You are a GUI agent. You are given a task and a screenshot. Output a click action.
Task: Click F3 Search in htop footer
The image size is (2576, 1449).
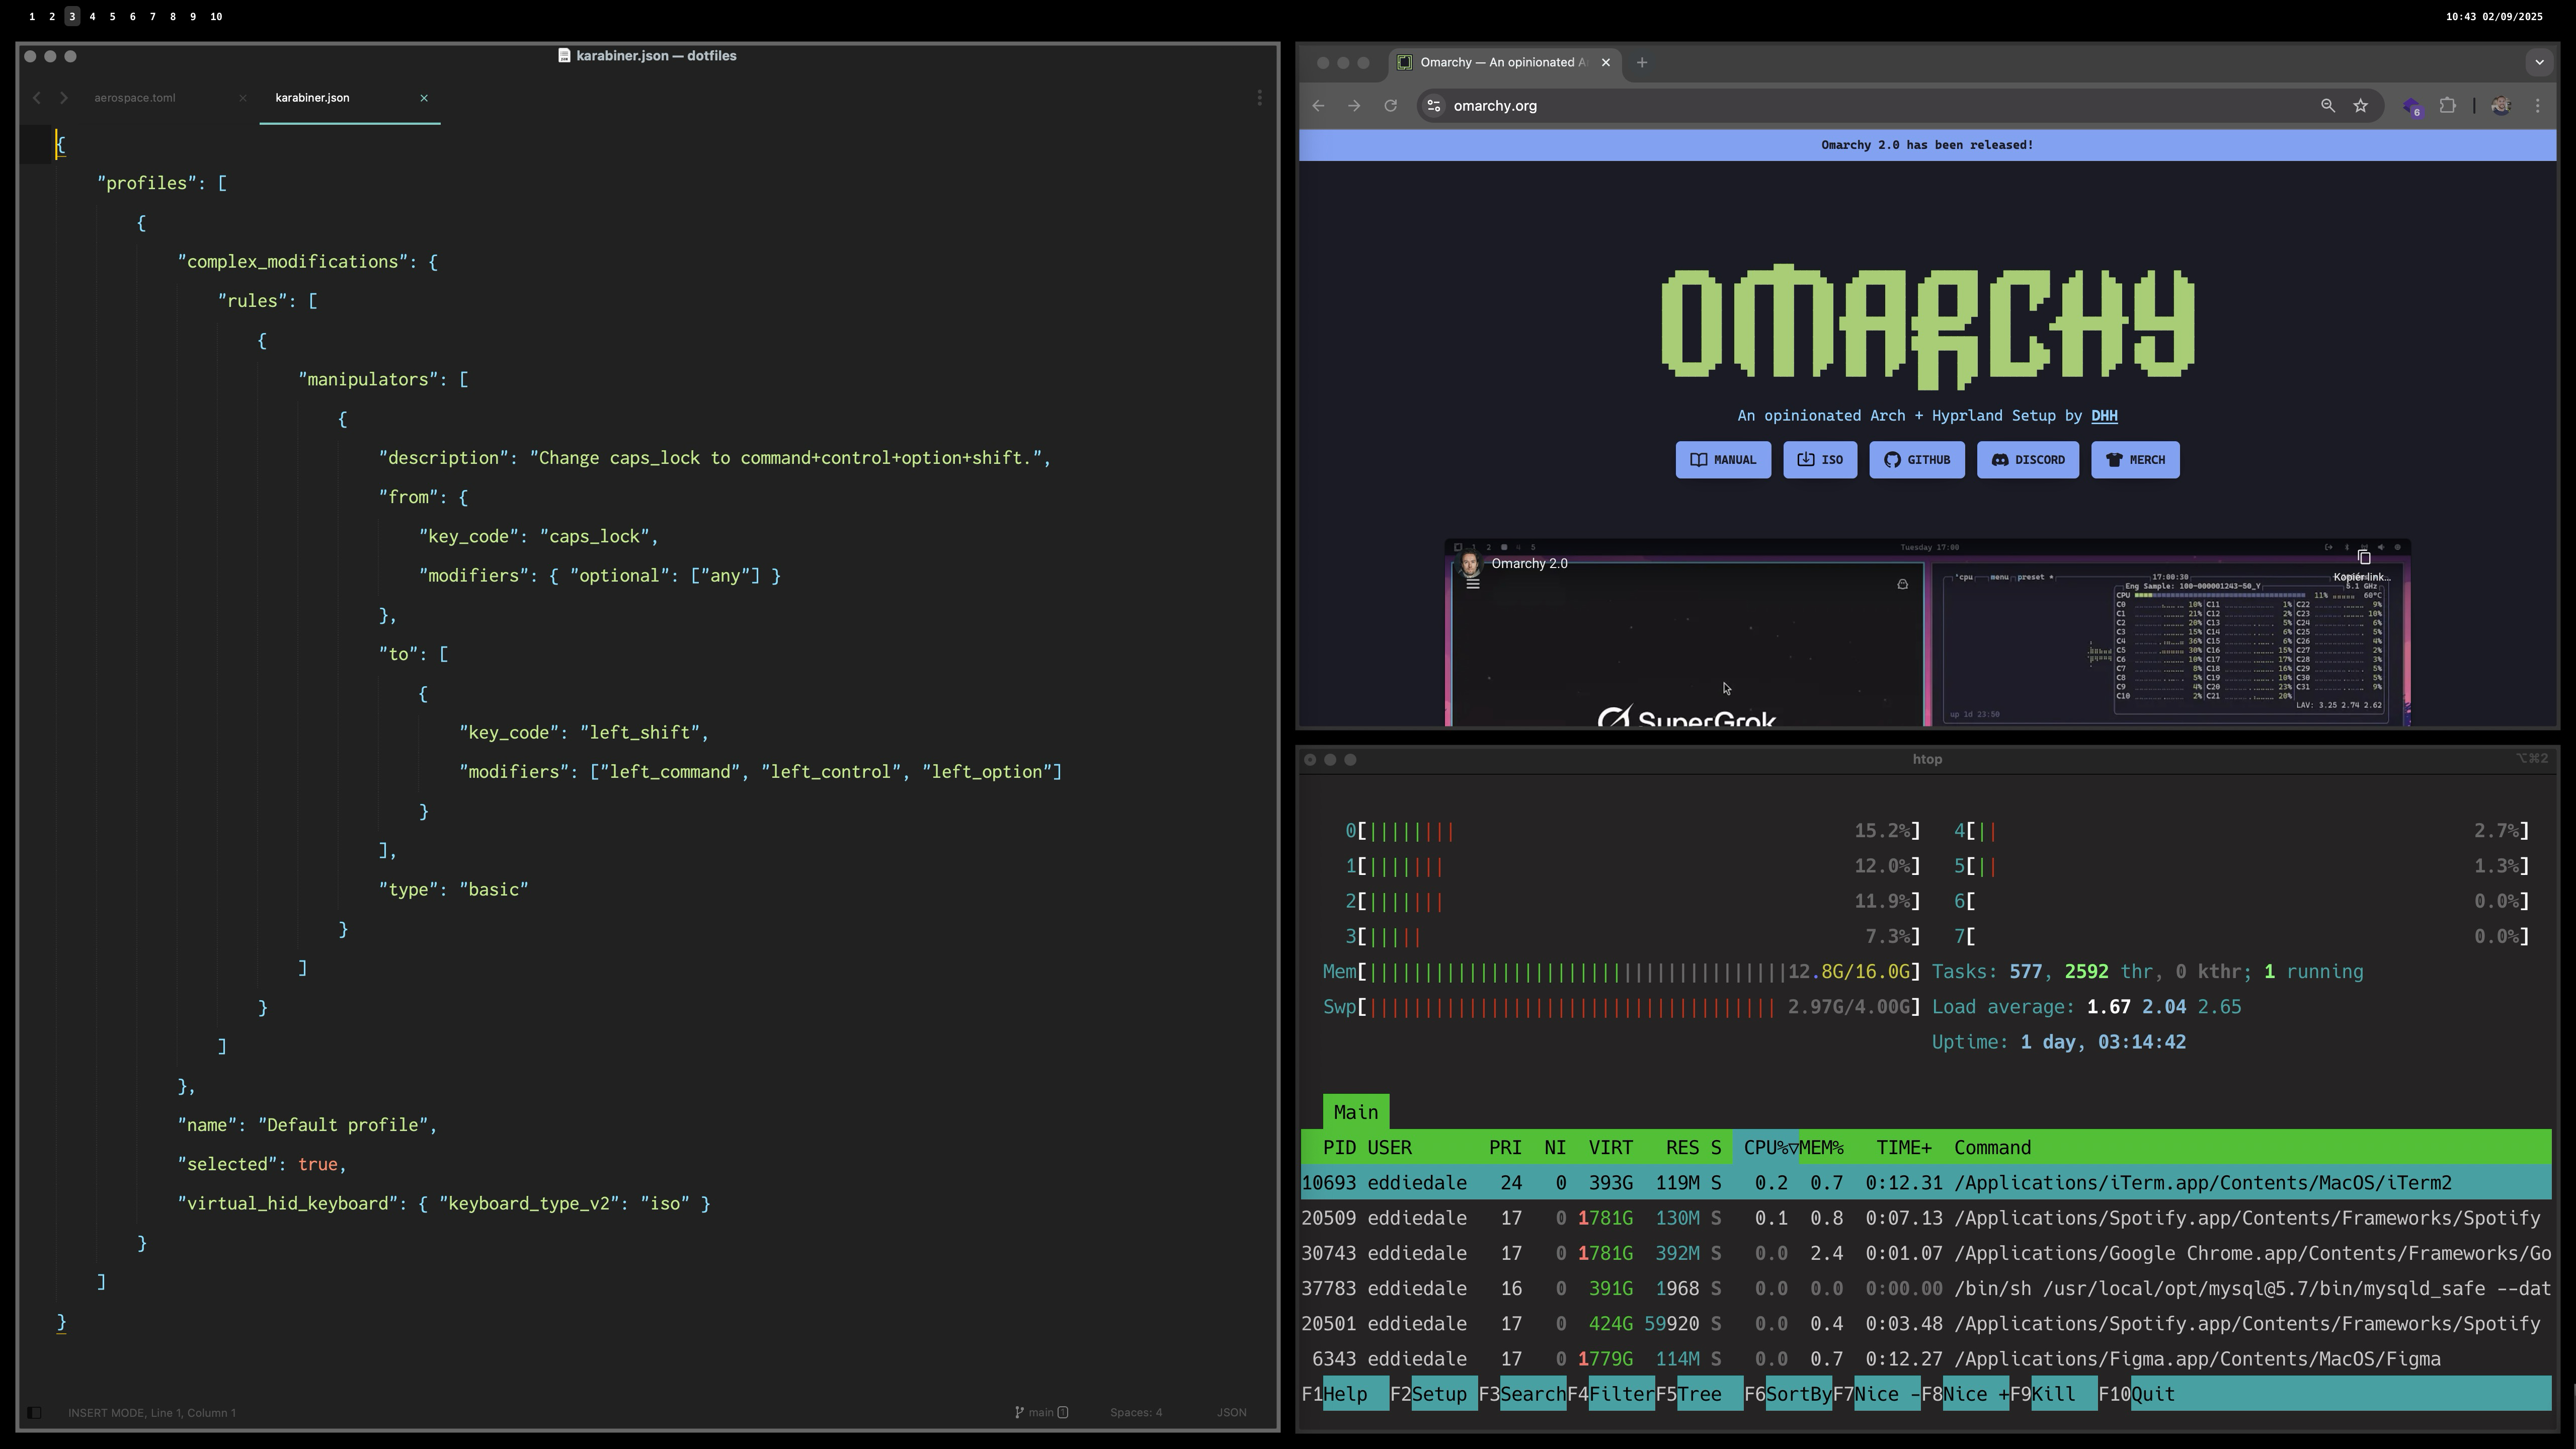click(1522, 1394)
